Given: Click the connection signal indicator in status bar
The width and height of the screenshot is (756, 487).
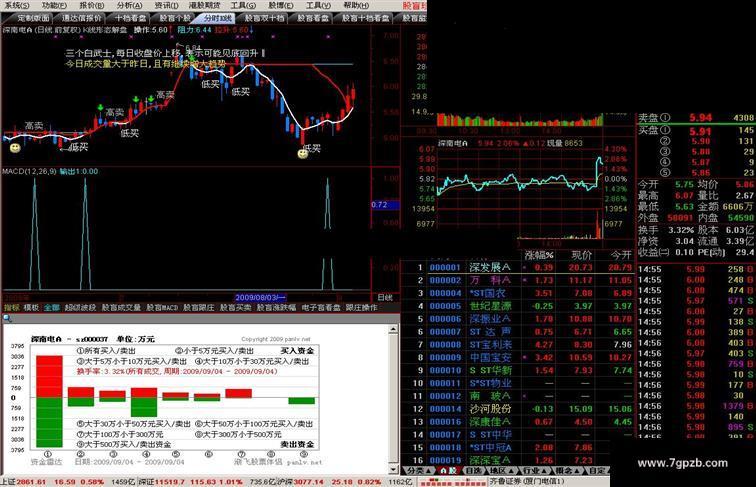Looking at the screenshot, I should coord(452,482).
